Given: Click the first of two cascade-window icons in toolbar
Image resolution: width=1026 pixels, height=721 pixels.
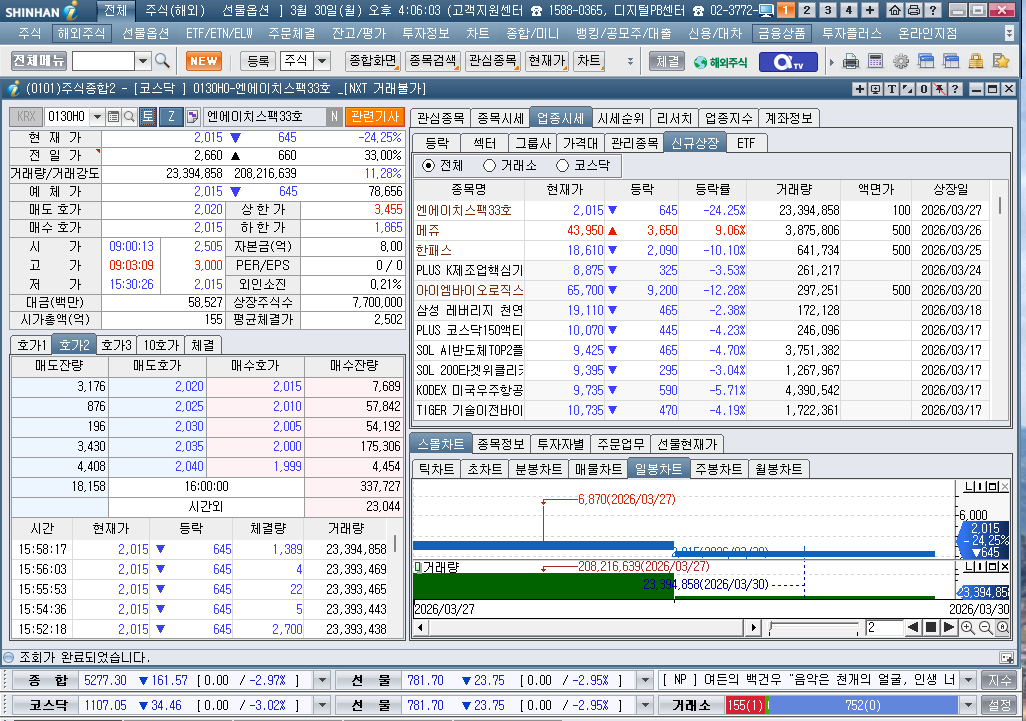Looking at the screenshot, I should (x=925, y=62).
